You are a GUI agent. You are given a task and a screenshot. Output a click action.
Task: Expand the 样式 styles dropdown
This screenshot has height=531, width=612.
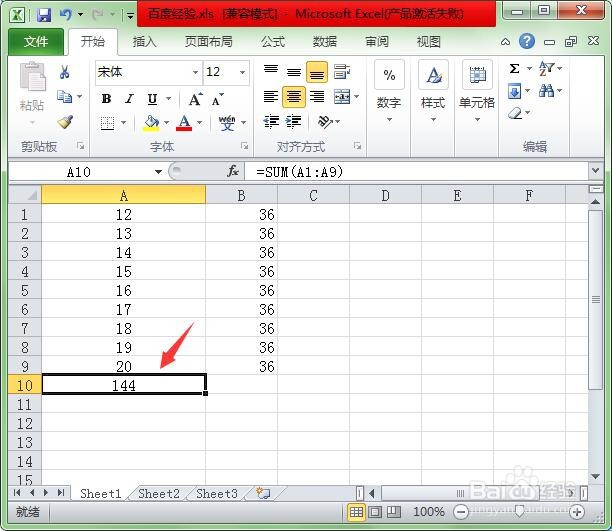433,119
